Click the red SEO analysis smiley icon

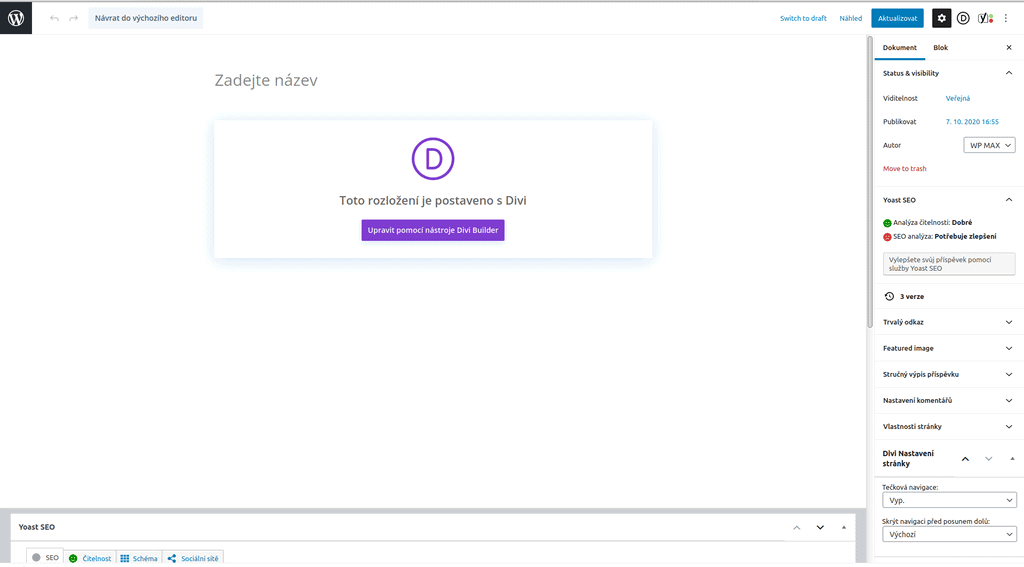[887, 236]
